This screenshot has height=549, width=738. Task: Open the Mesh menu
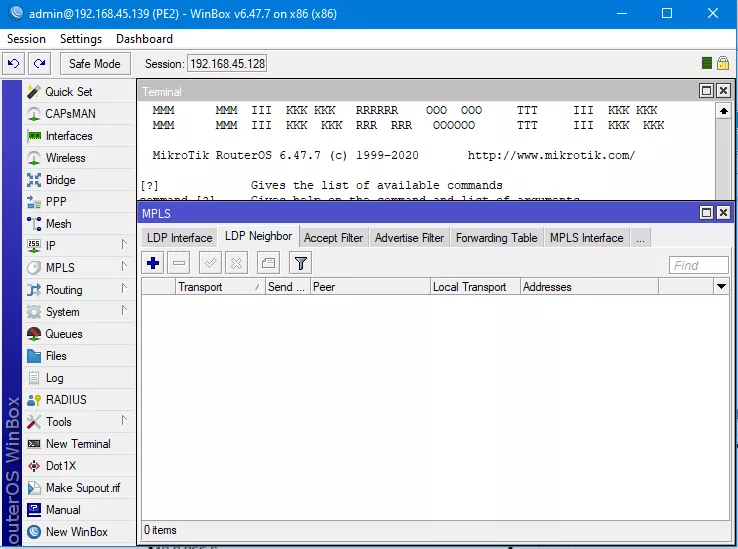tap(79, 224)
